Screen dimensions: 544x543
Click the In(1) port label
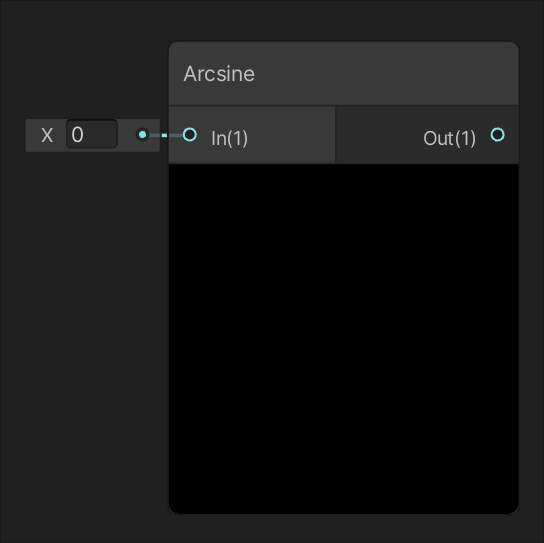pos(229,138)
